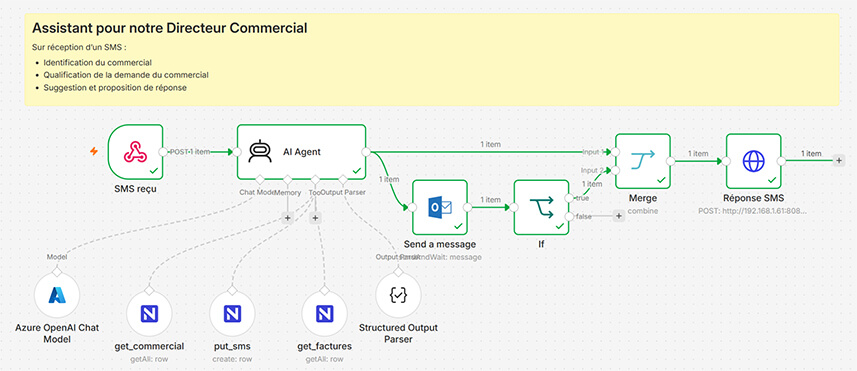This screenshot has width=857, height=371.
Task: Select the Réponse SMS HTTP node
Action: tap(754, 161)
